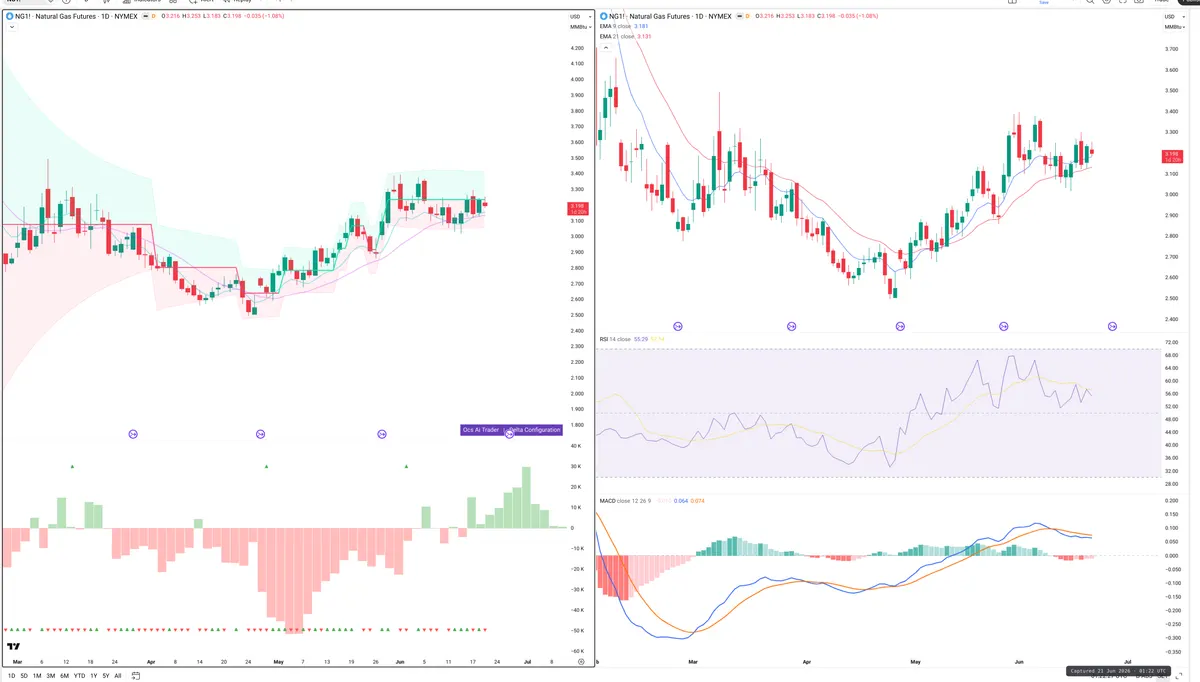The image size is (1200, 682).
Task: Open the second event marker on right chart
Action: [792, 326]
